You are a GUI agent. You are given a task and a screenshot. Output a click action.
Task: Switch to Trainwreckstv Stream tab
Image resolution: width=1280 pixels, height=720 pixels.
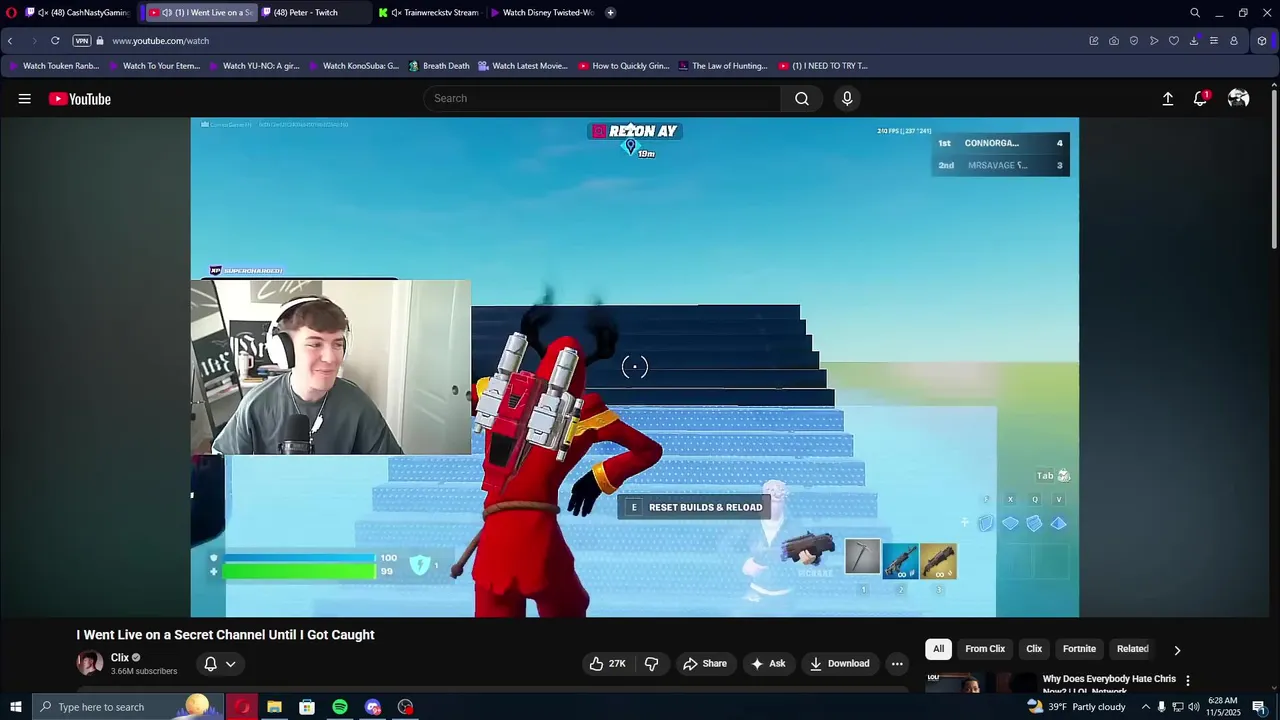(430, 12)
